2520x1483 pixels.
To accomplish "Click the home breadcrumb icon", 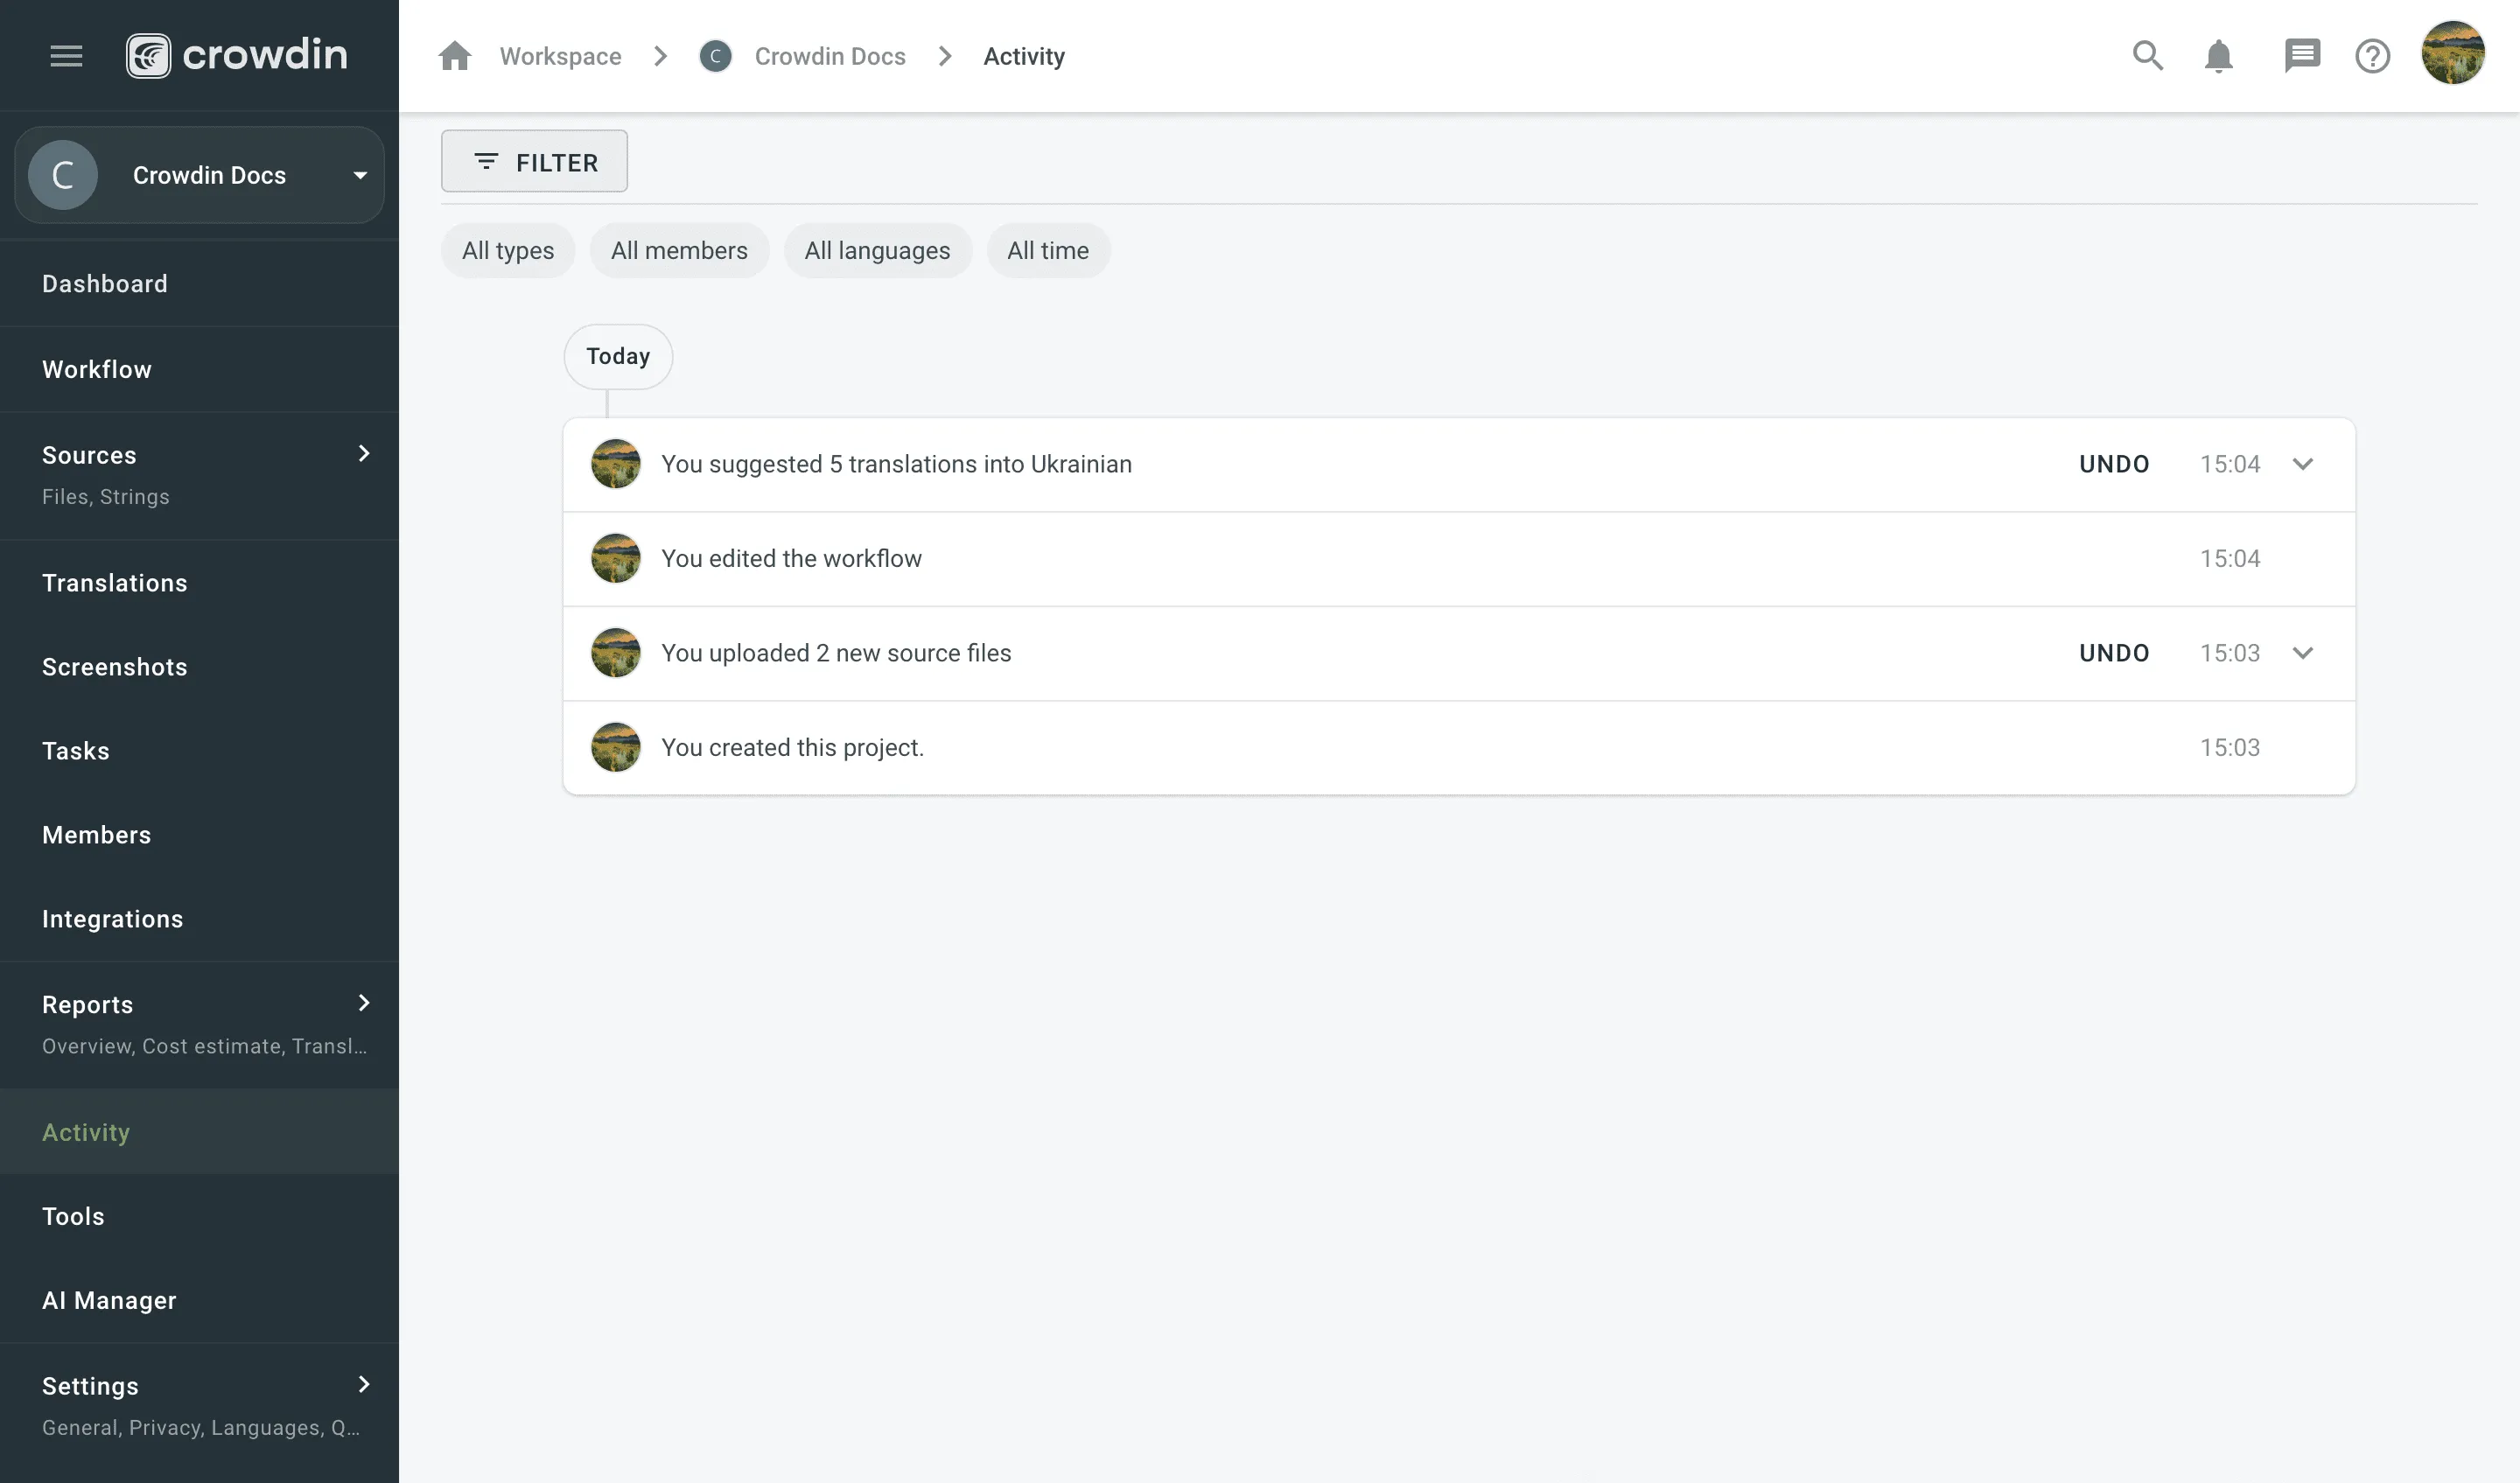I will pos(455,56).
